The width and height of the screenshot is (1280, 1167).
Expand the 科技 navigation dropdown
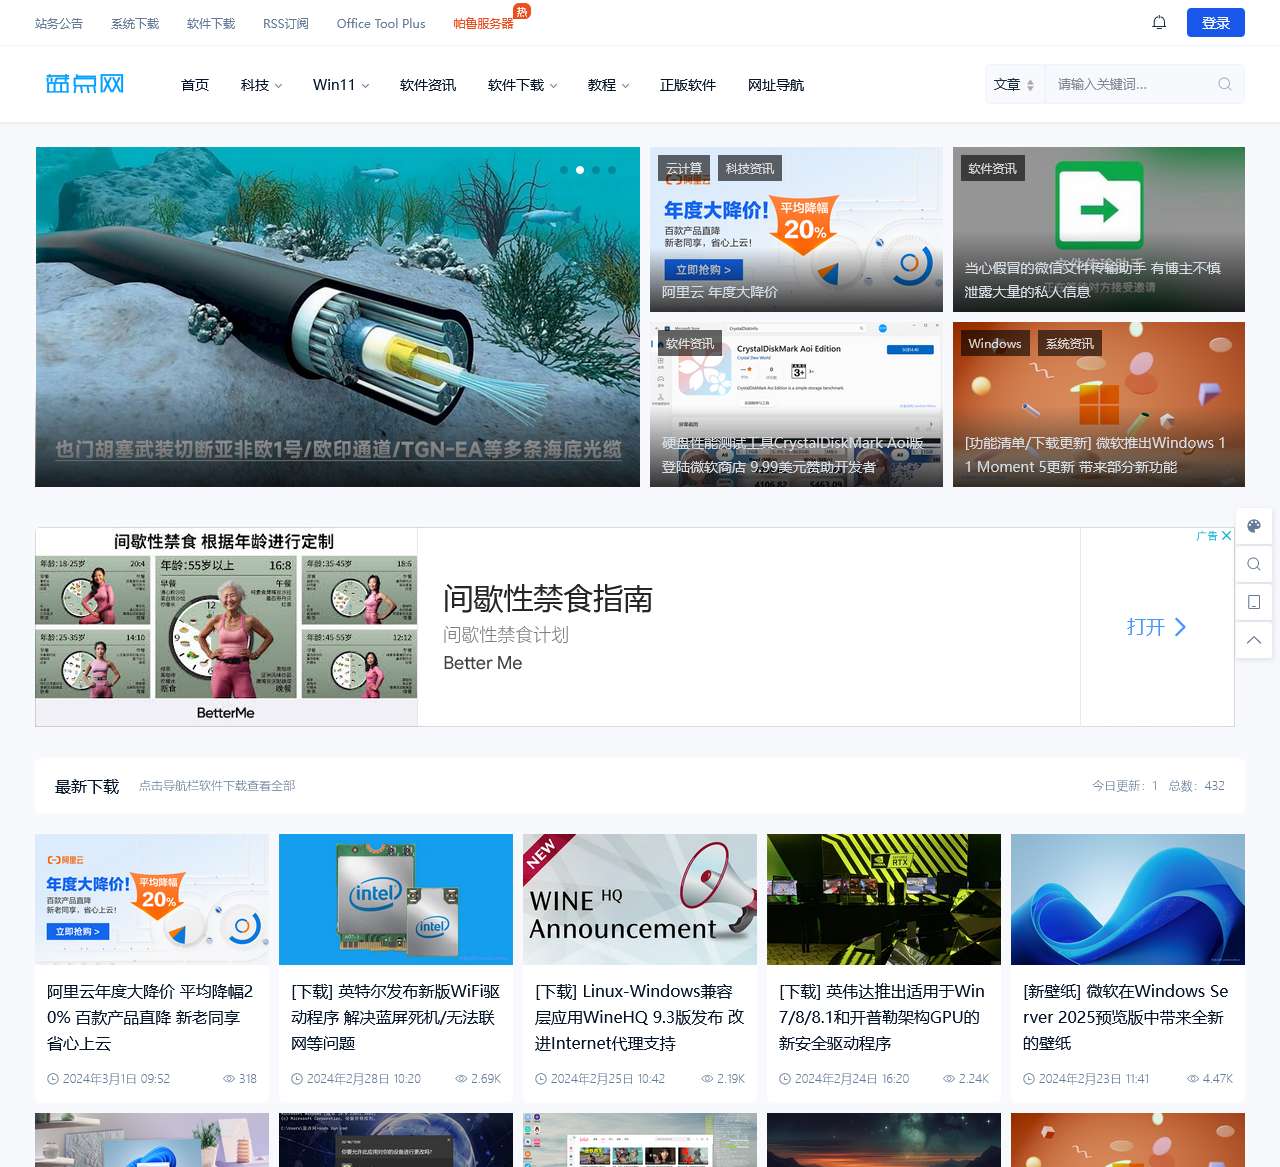(x=259, y=85)
